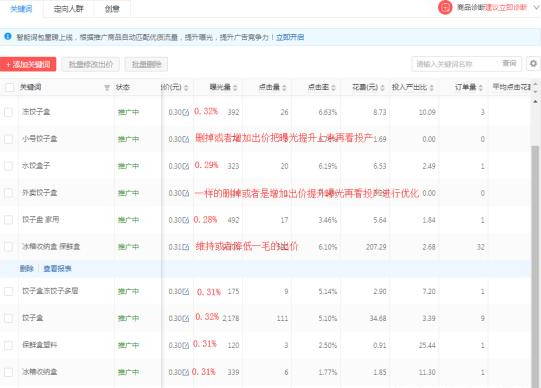The width and height of the screenshot is (541, 388).
Task: Click the keyword 水饺盒子
Action: click(x=36, y=165)
